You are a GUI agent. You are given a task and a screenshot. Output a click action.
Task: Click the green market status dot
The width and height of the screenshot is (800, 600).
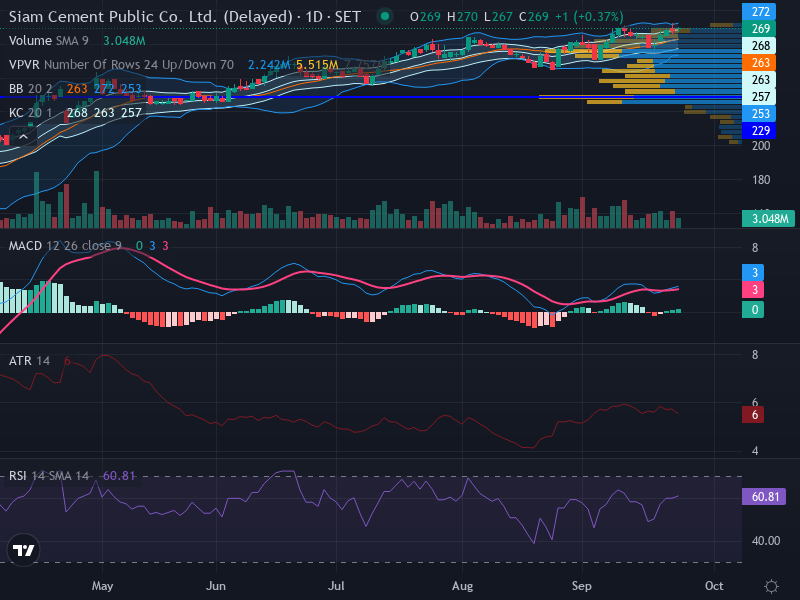tap(385, 16)
